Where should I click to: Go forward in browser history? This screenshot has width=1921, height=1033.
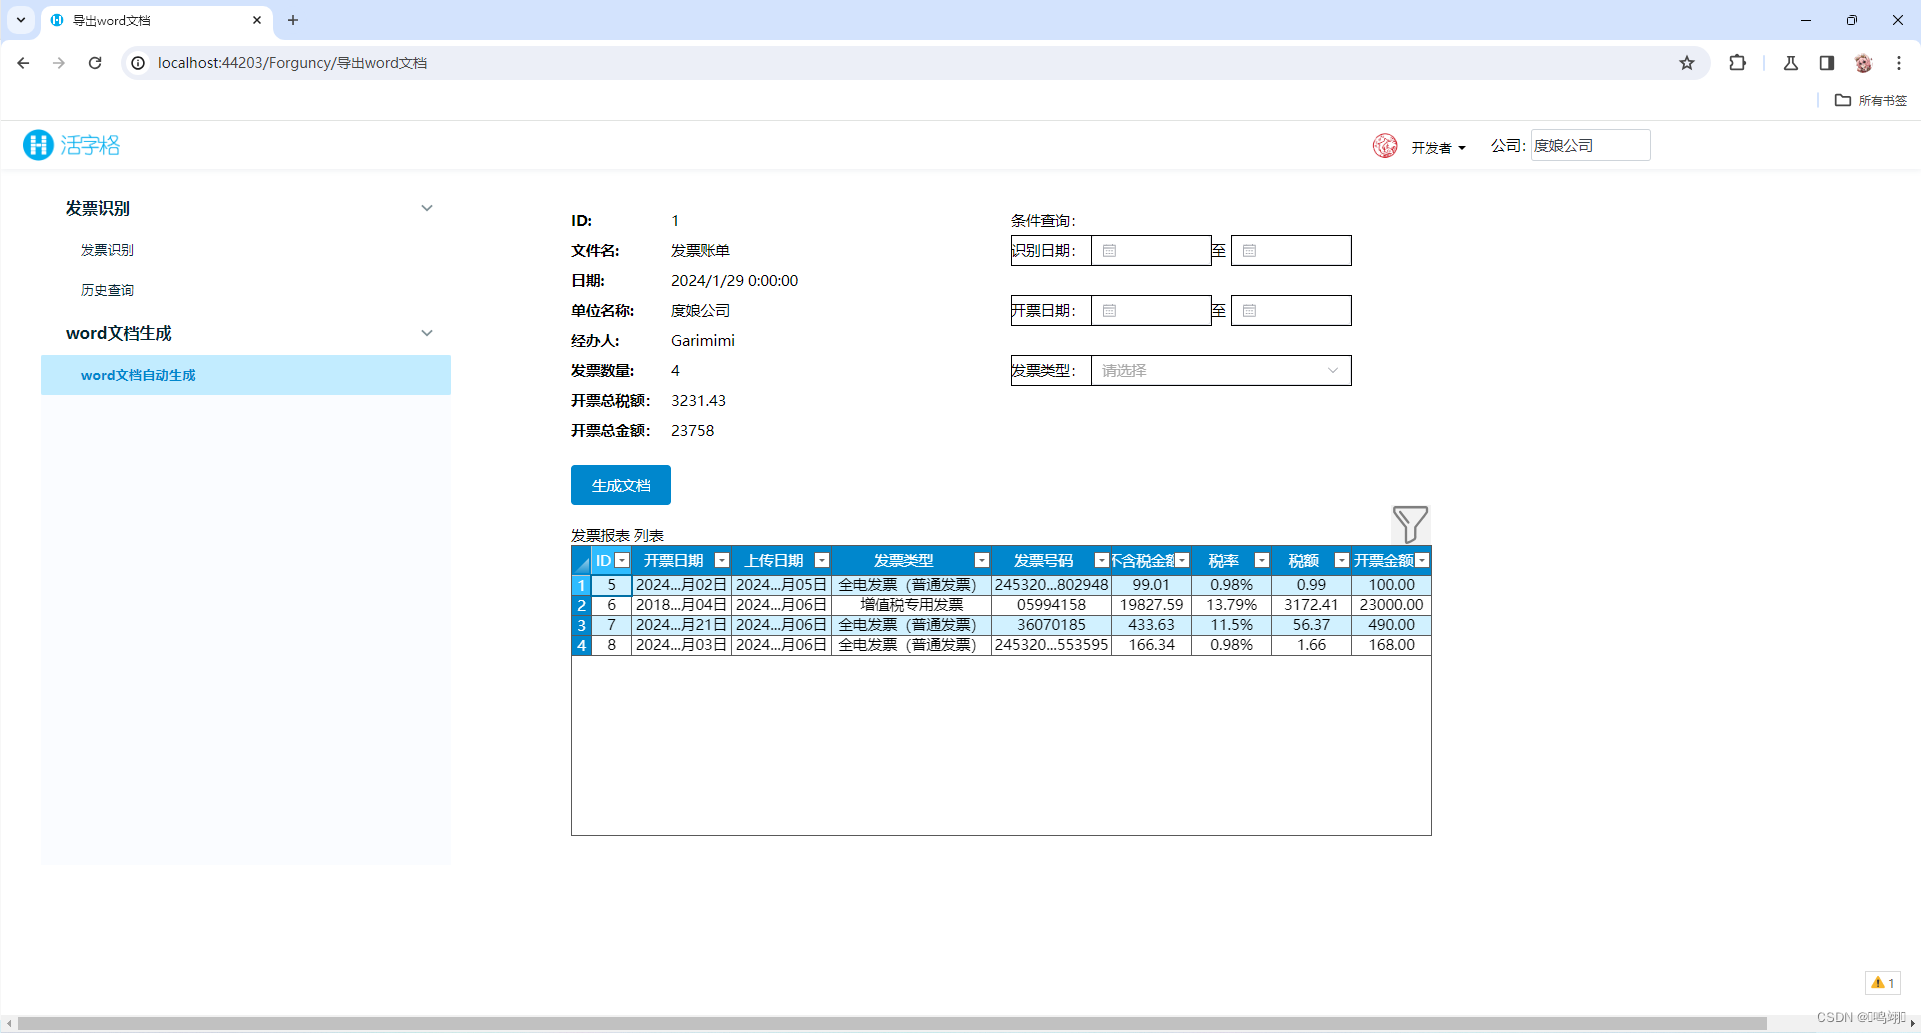coord(59,63)
